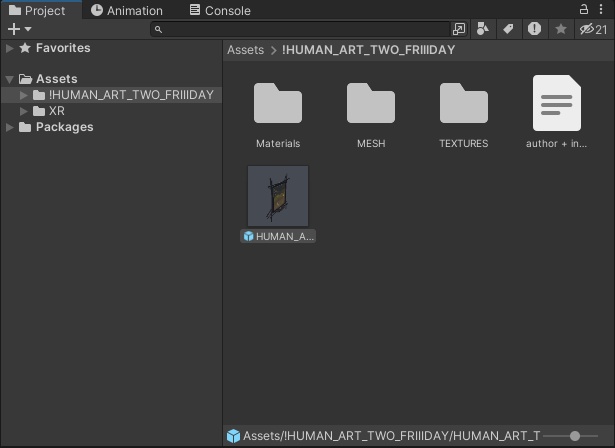Select the author + in... text file
This screenshot has width=615, height=448.
[557, 103]
